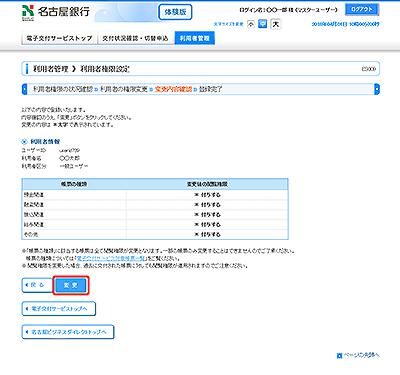Click the 利用者情報 section bullet icon
The image size is (400, 375).
24,141
